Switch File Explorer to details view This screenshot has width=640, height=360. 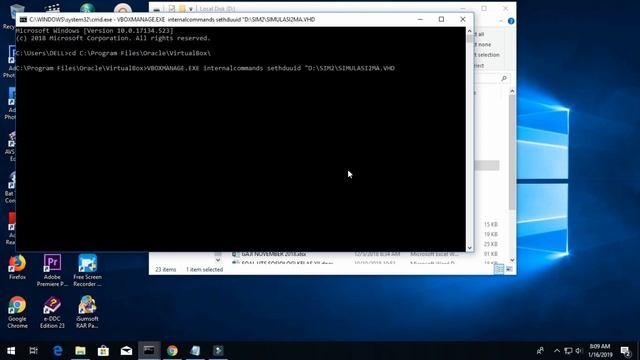(x=499, y=269)
